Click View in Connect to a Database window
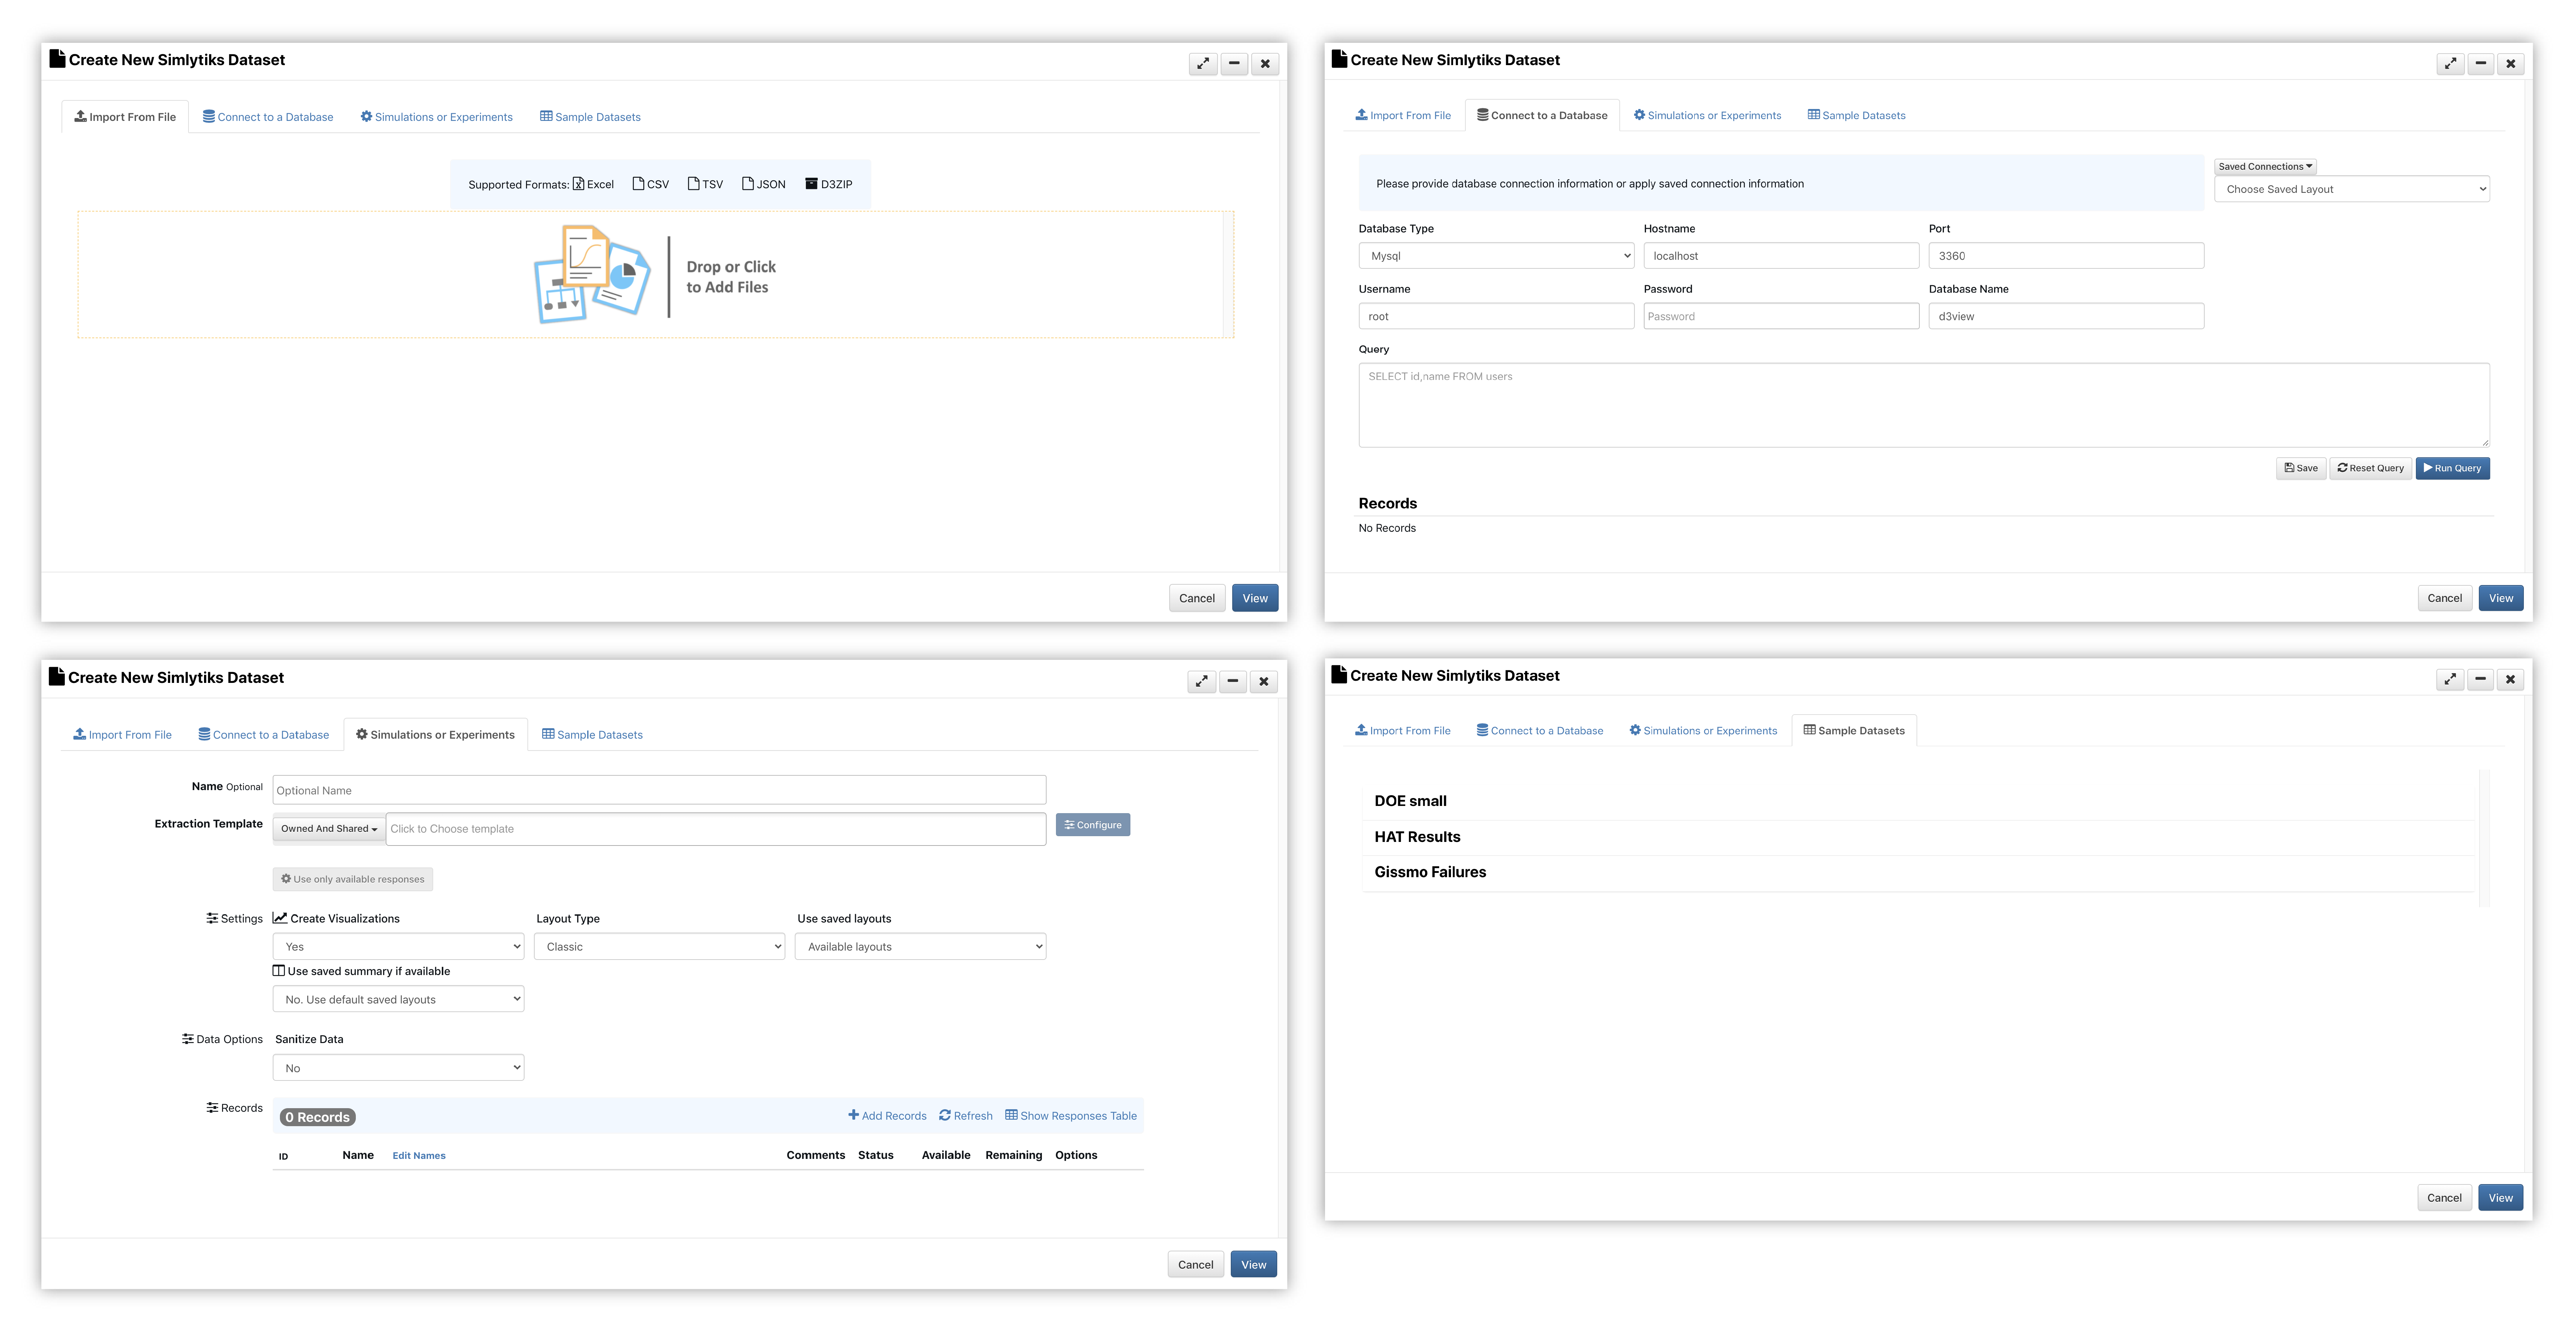Screen dimensions: 2576x1337 [x=2501, y=598]
